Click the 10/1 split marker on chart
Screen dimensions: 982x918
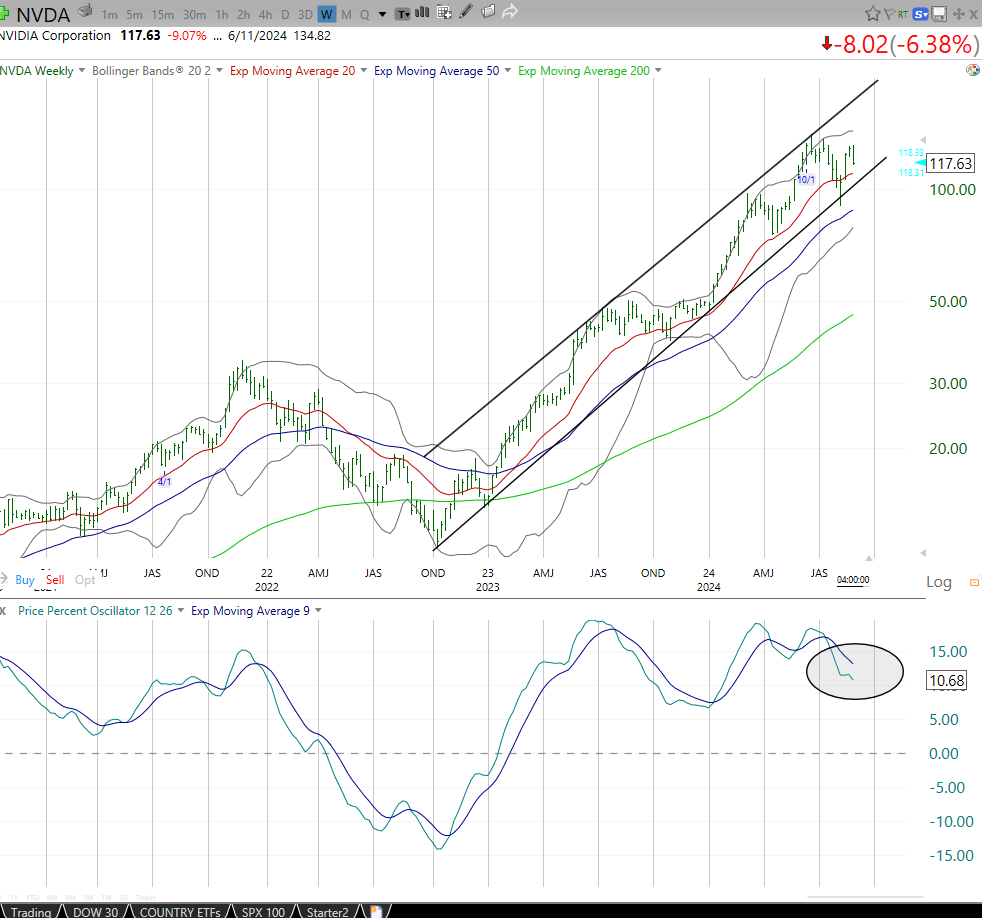806,180
